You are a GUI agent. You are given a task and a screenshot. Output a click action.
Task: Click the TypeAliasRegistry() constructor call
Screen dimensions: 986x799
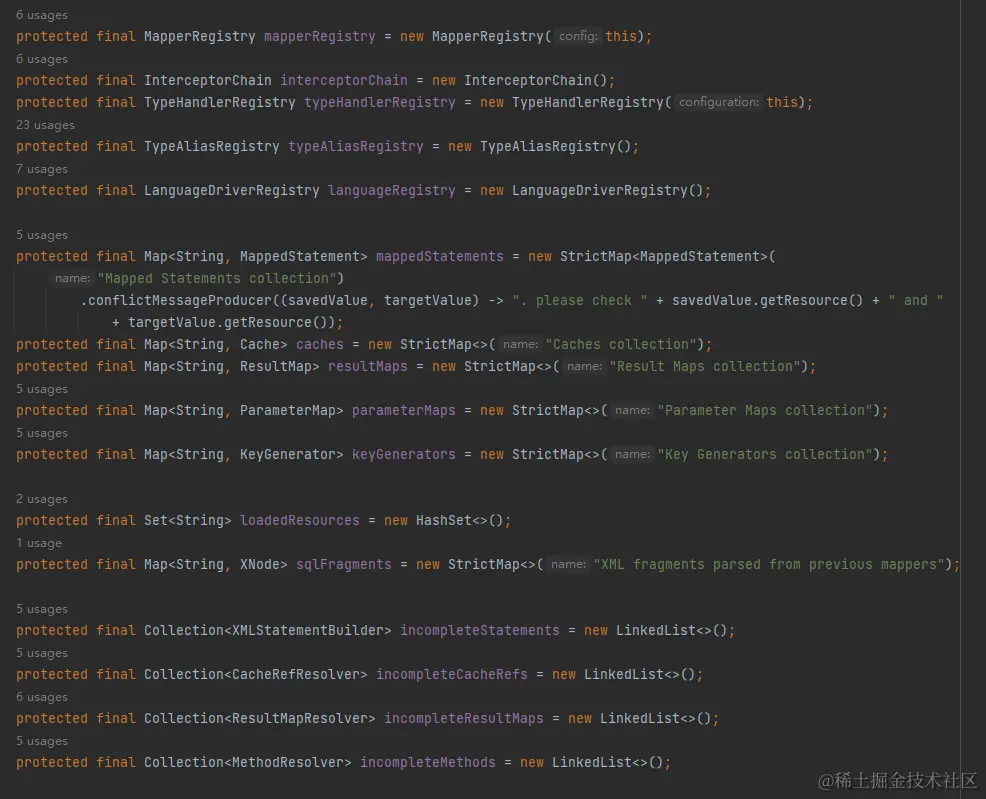[x=555, y=146]
